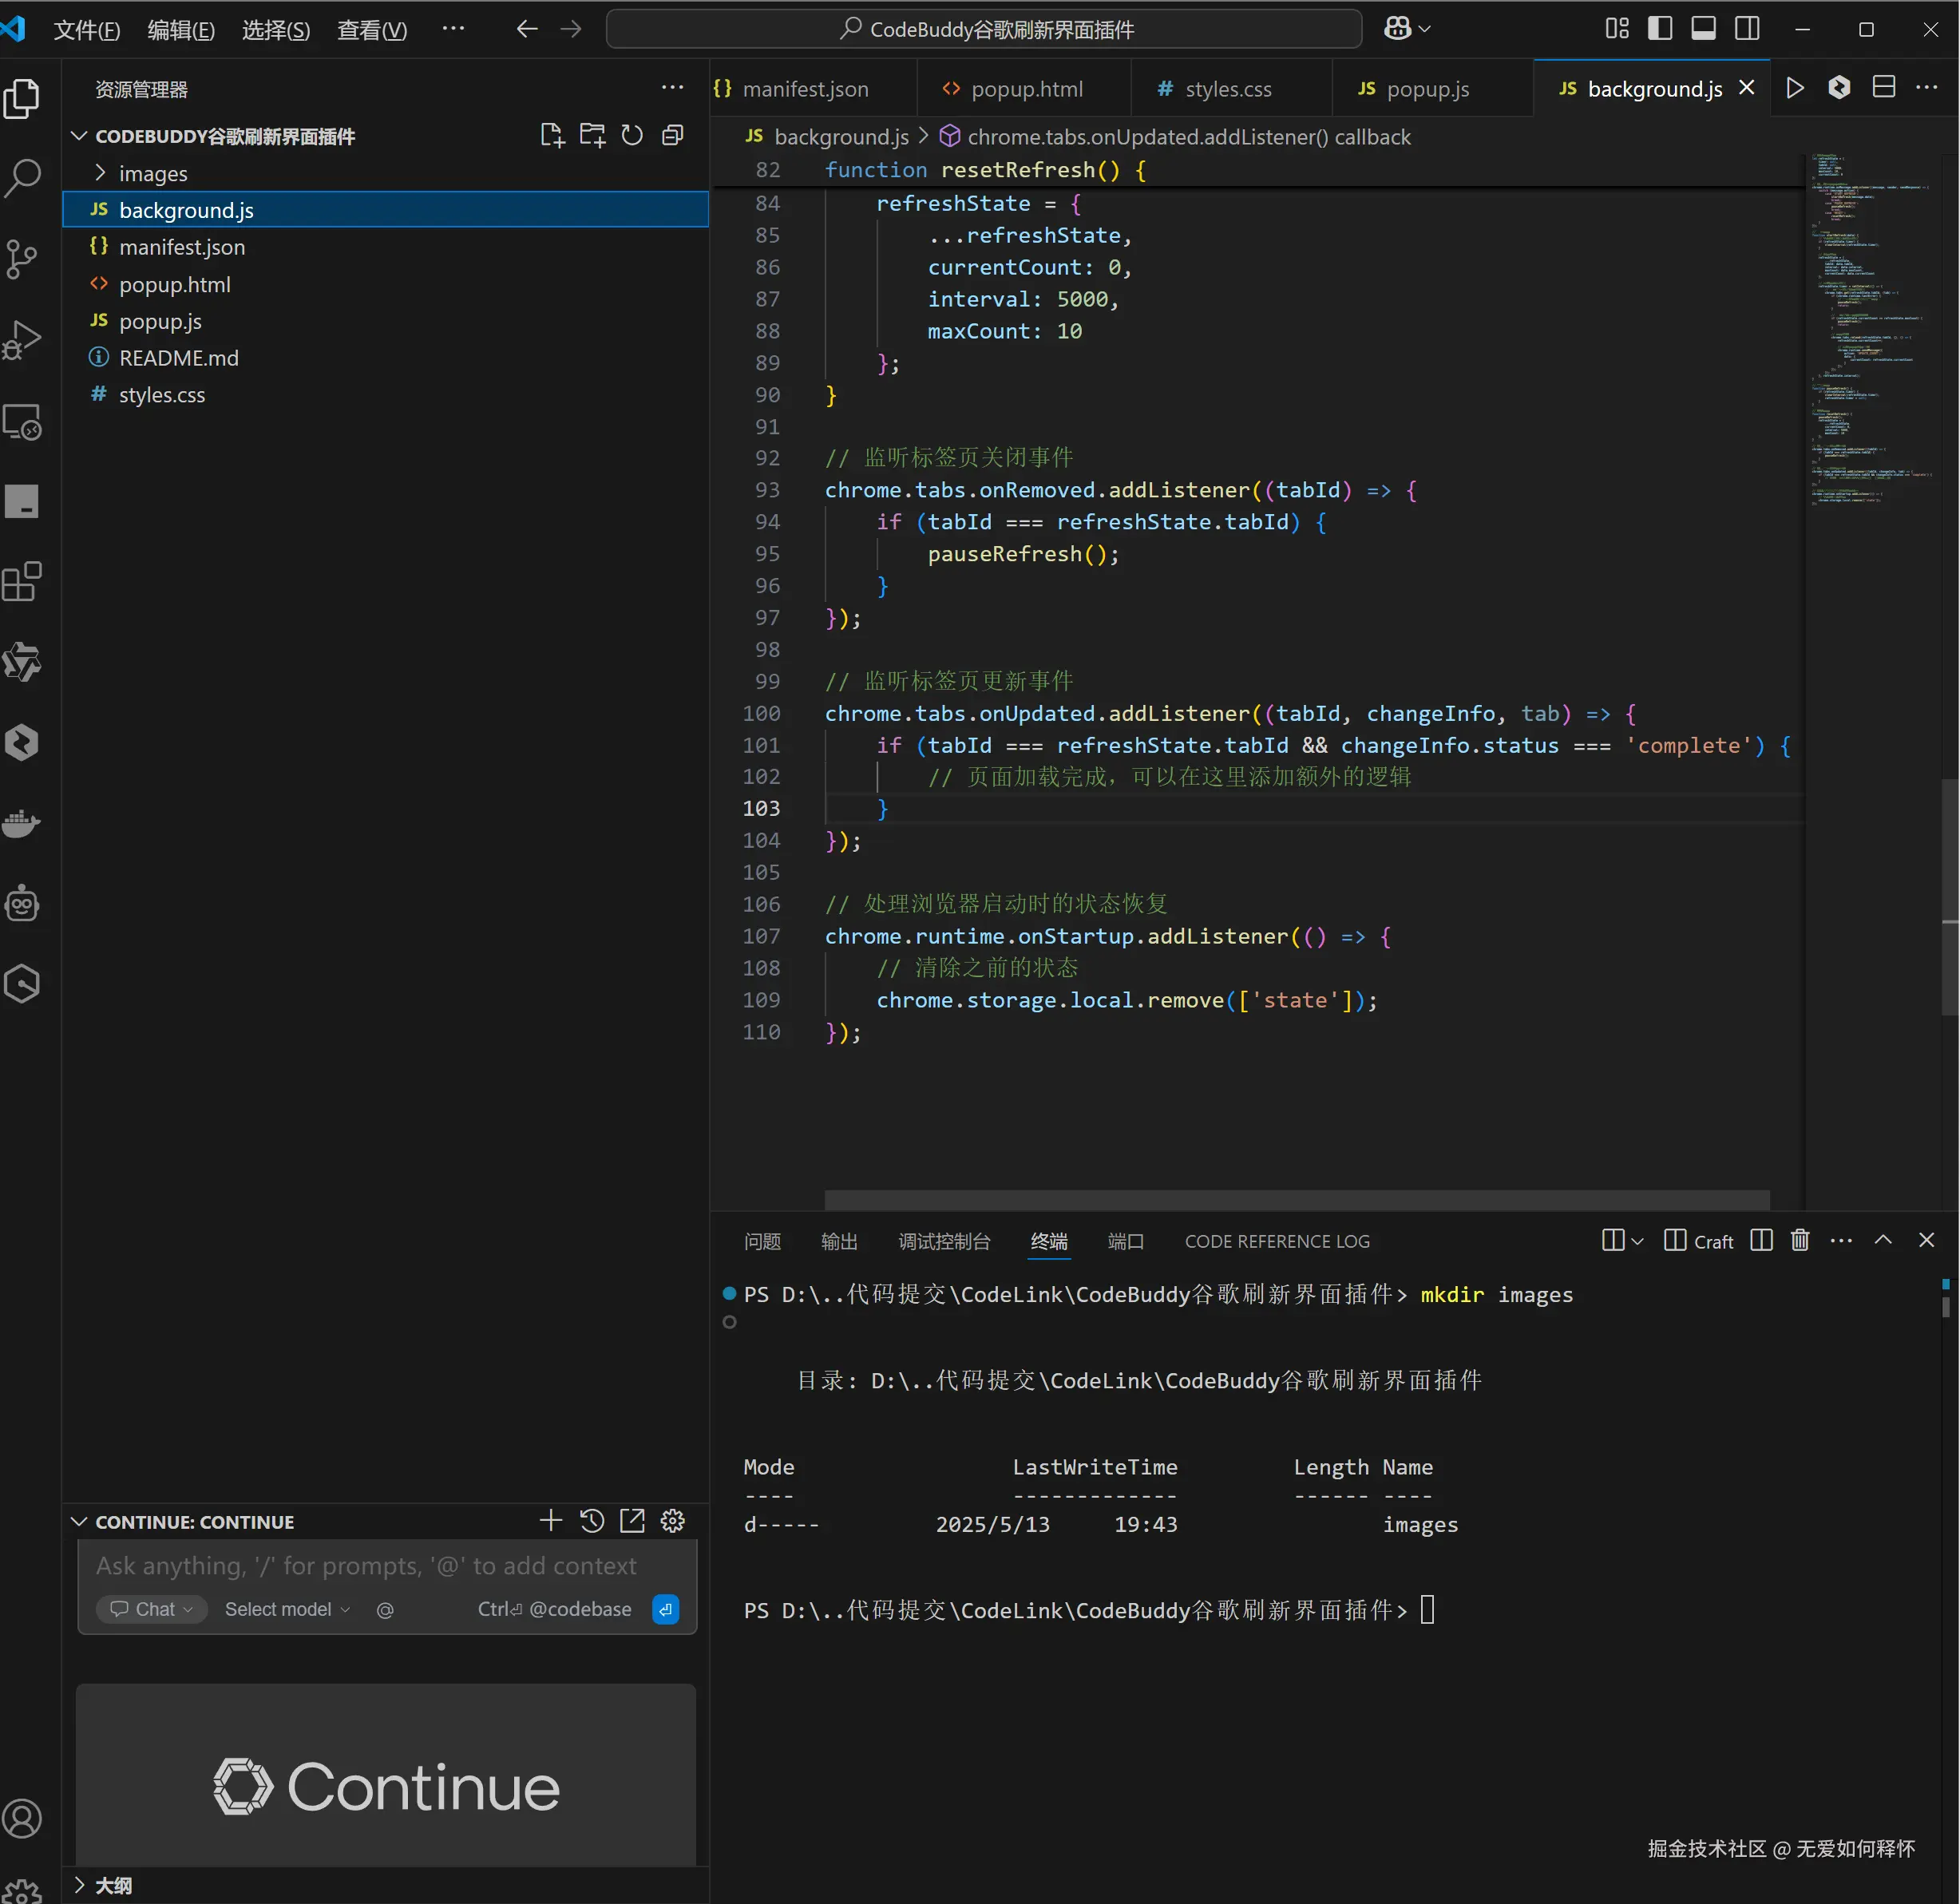Click the New File icon in explorer
This screenshot has height=1904, width=1960.
[552, 135]
